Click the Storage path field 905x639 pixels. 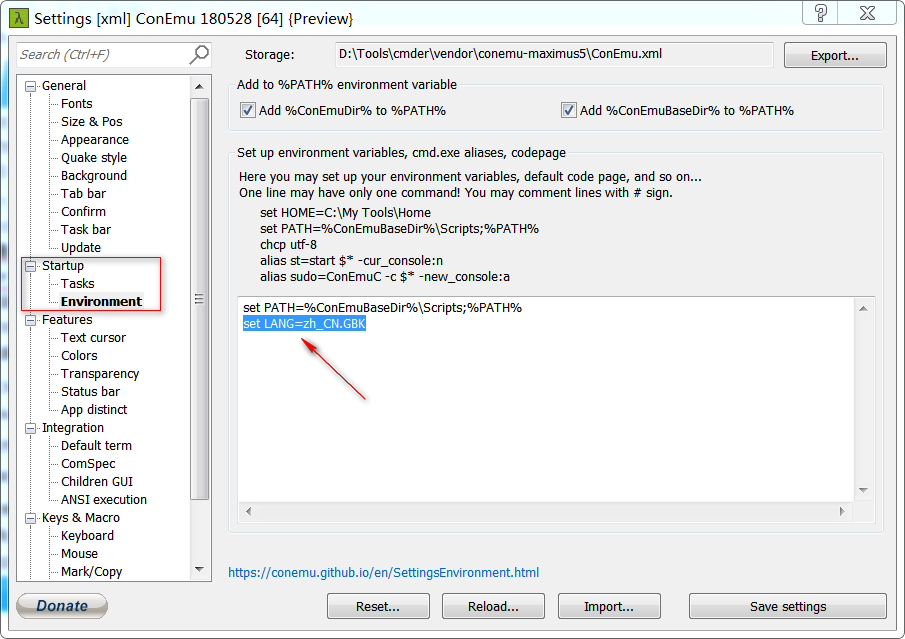(x=554, y=54)
